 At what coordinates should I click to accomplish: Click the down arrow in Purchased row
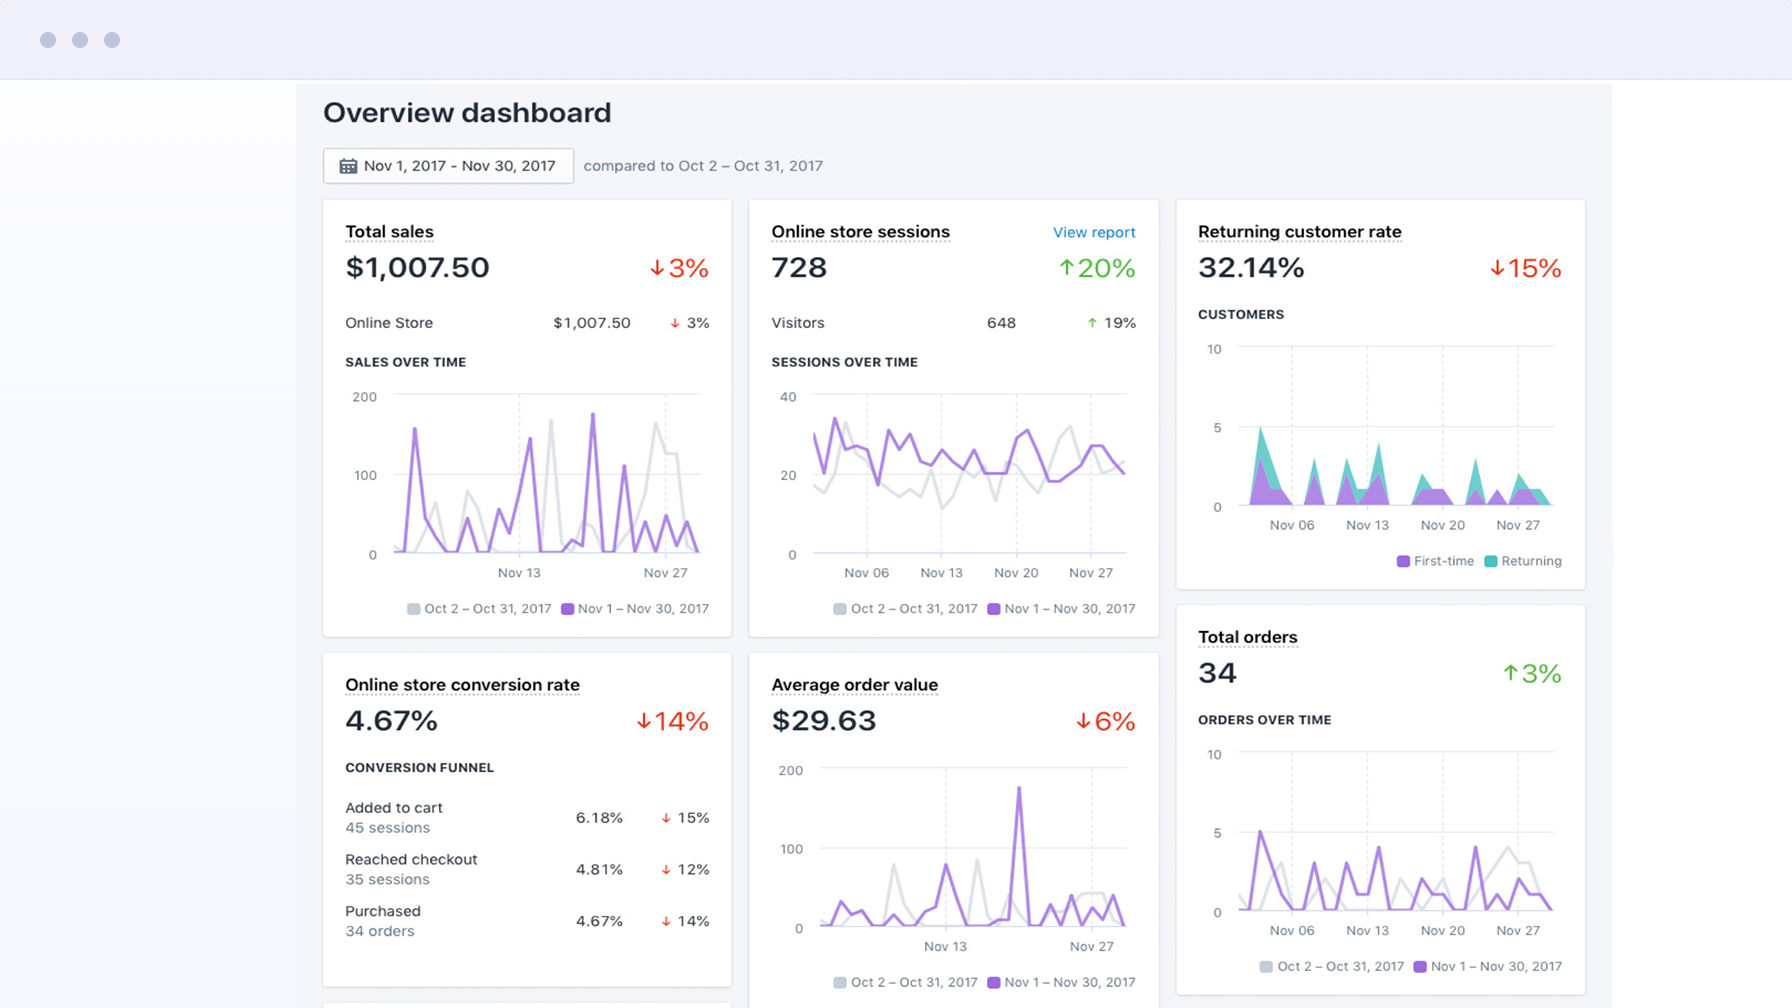click(x=666, y=922)
